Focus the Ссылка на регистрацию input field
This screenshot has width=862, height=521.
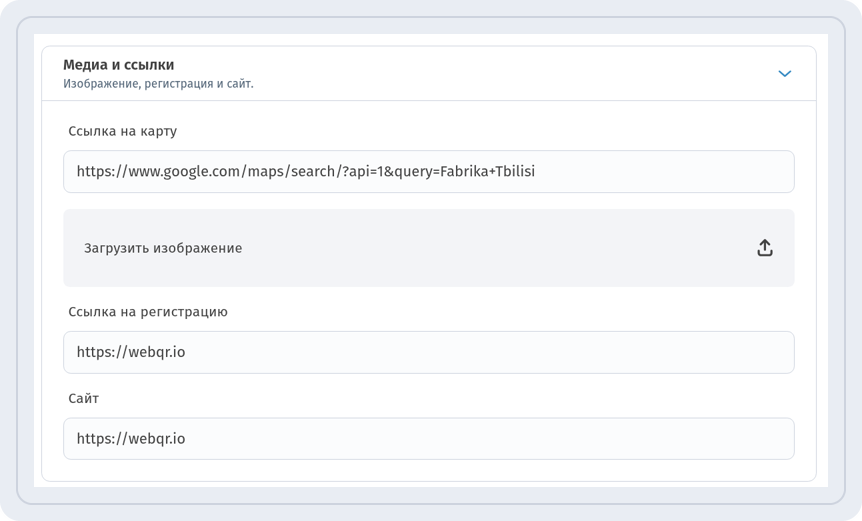pyautogui.click(x=429, y=352)
